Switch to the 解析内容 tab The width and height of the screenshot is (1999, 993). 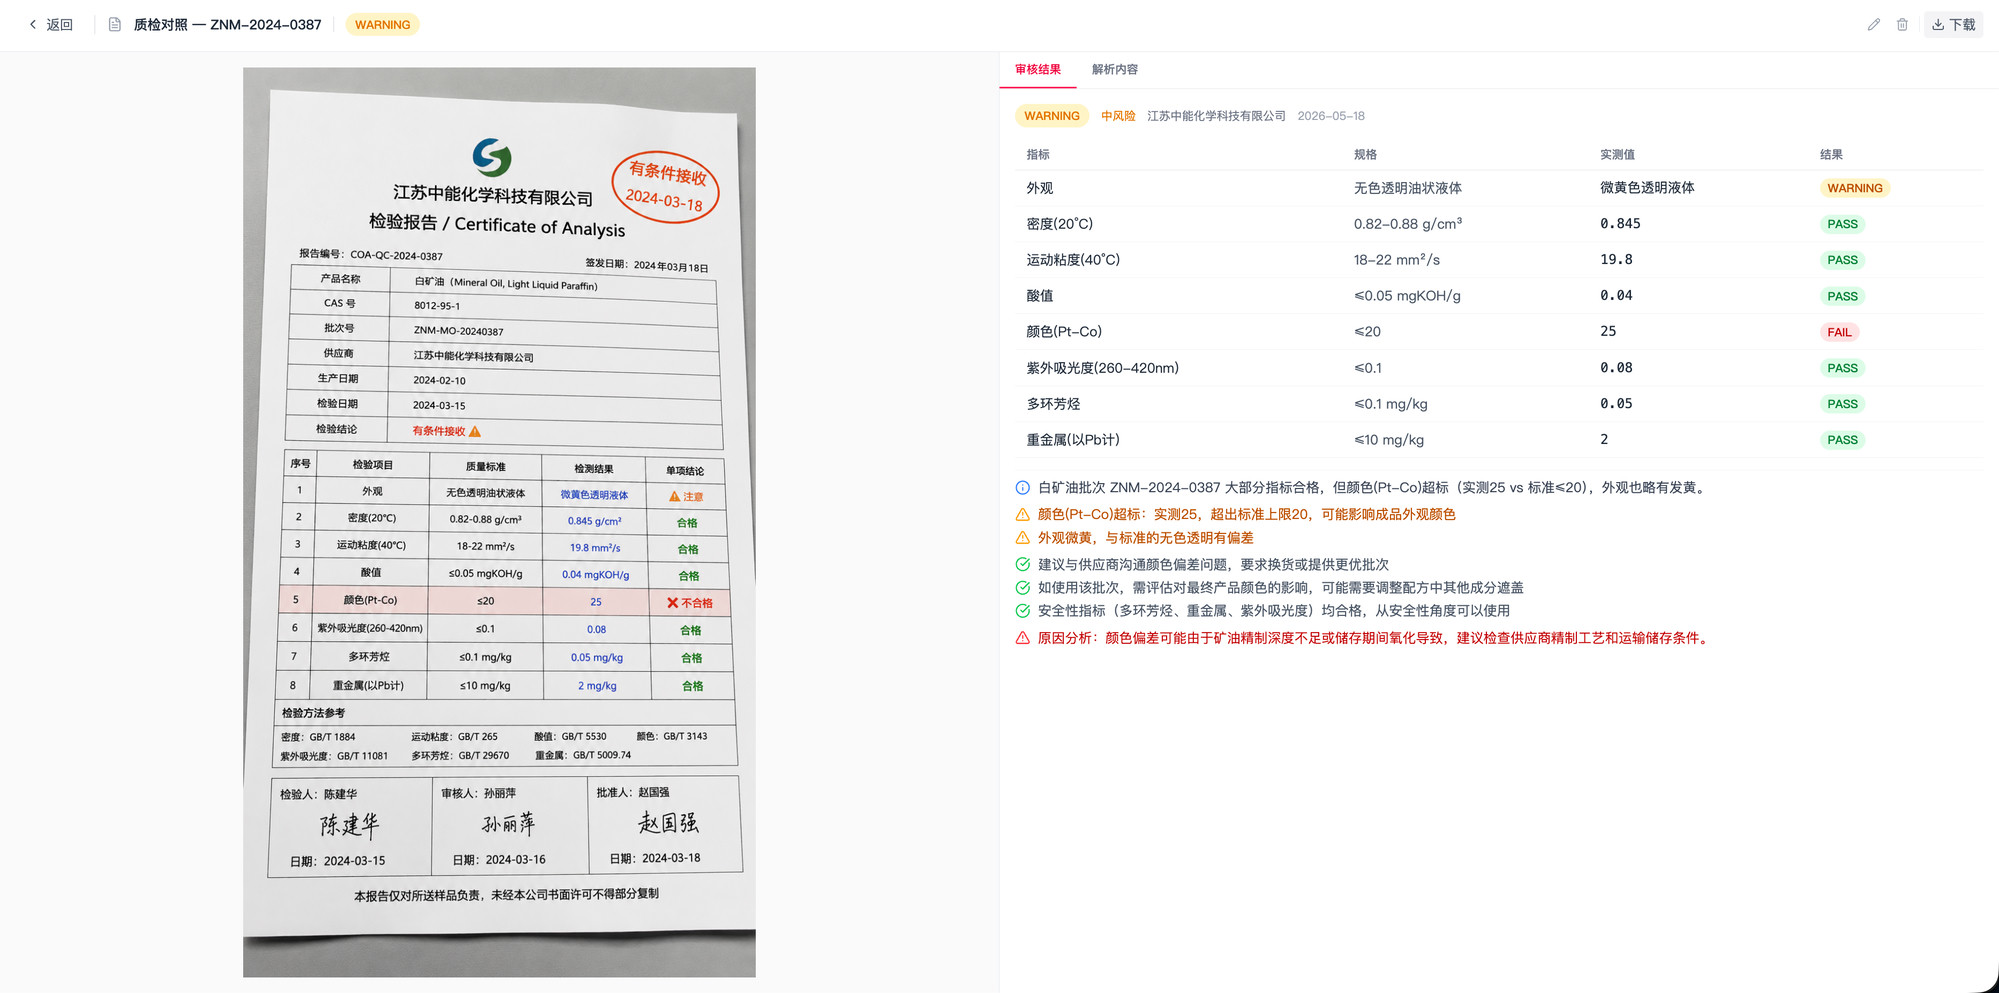point(1114,70)
